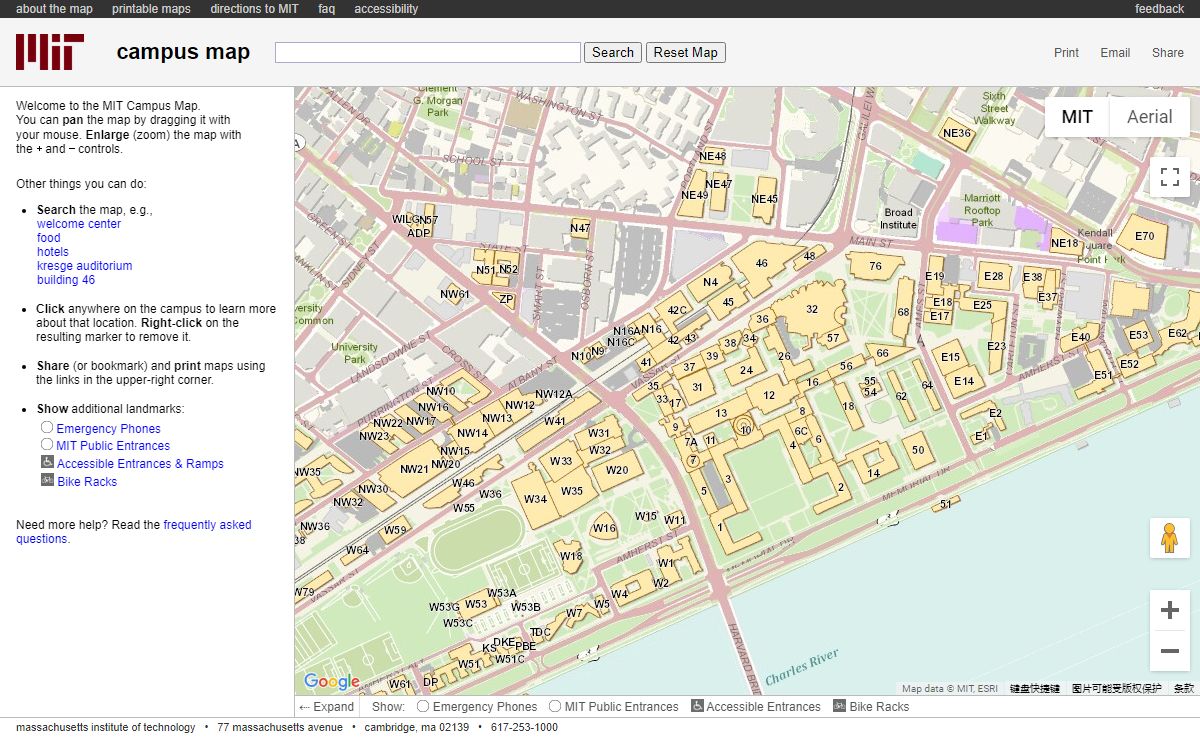Click the Broad Institute label on map
1200x740 pixels.
tap(898, 218)
